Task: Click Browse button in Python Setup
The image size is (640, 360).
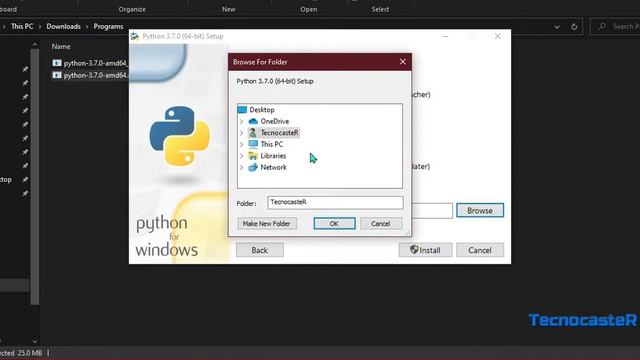Action: [480, 211]
